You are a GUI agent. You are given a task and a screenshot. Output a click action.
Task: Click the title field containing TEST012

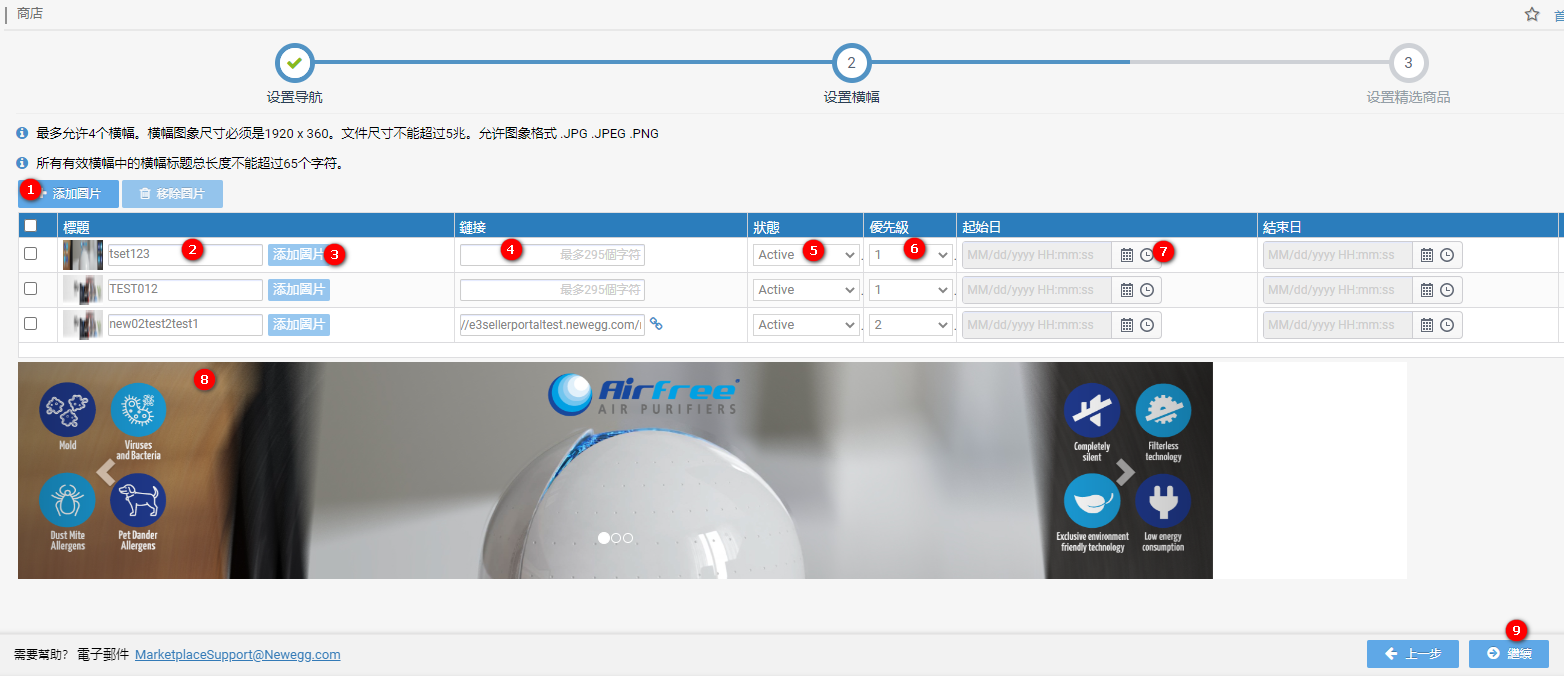click(x=185, y=290)
